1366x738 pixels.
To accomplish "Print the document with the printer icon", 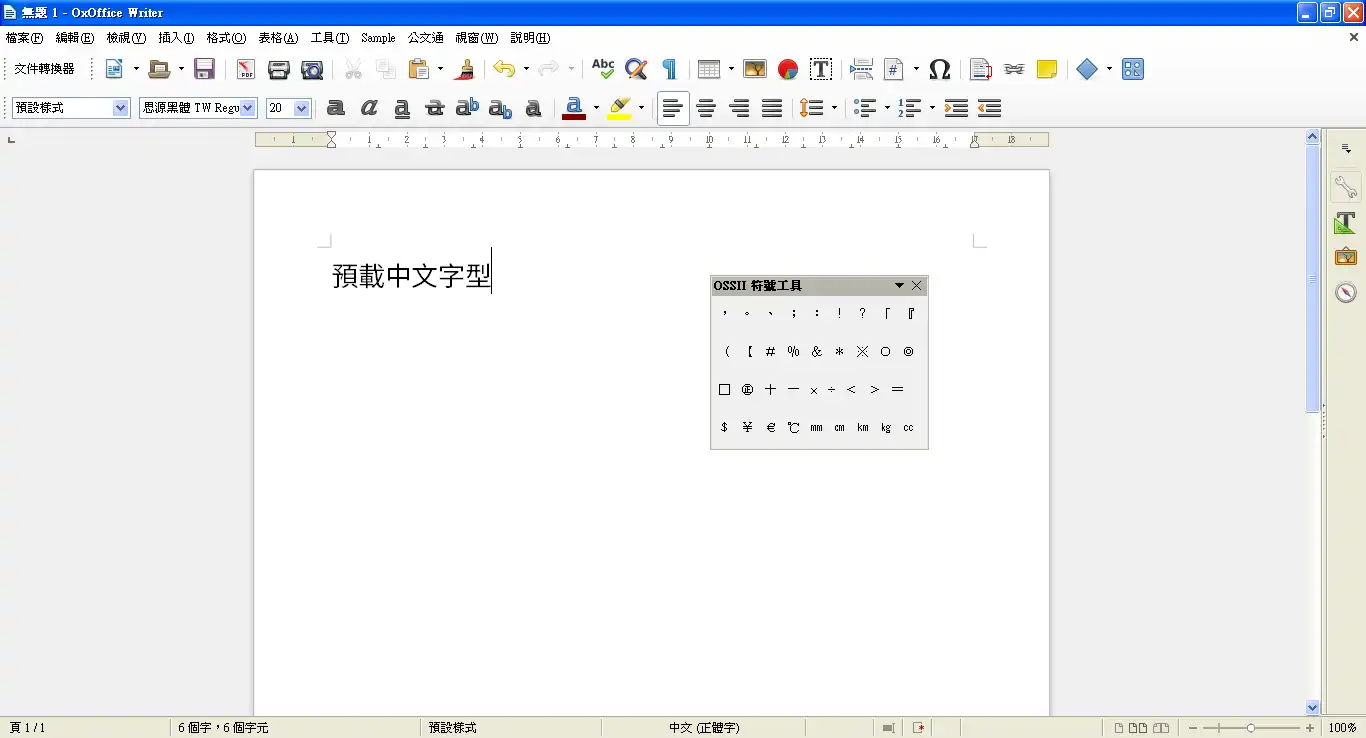I will click(x=279, y=69).
